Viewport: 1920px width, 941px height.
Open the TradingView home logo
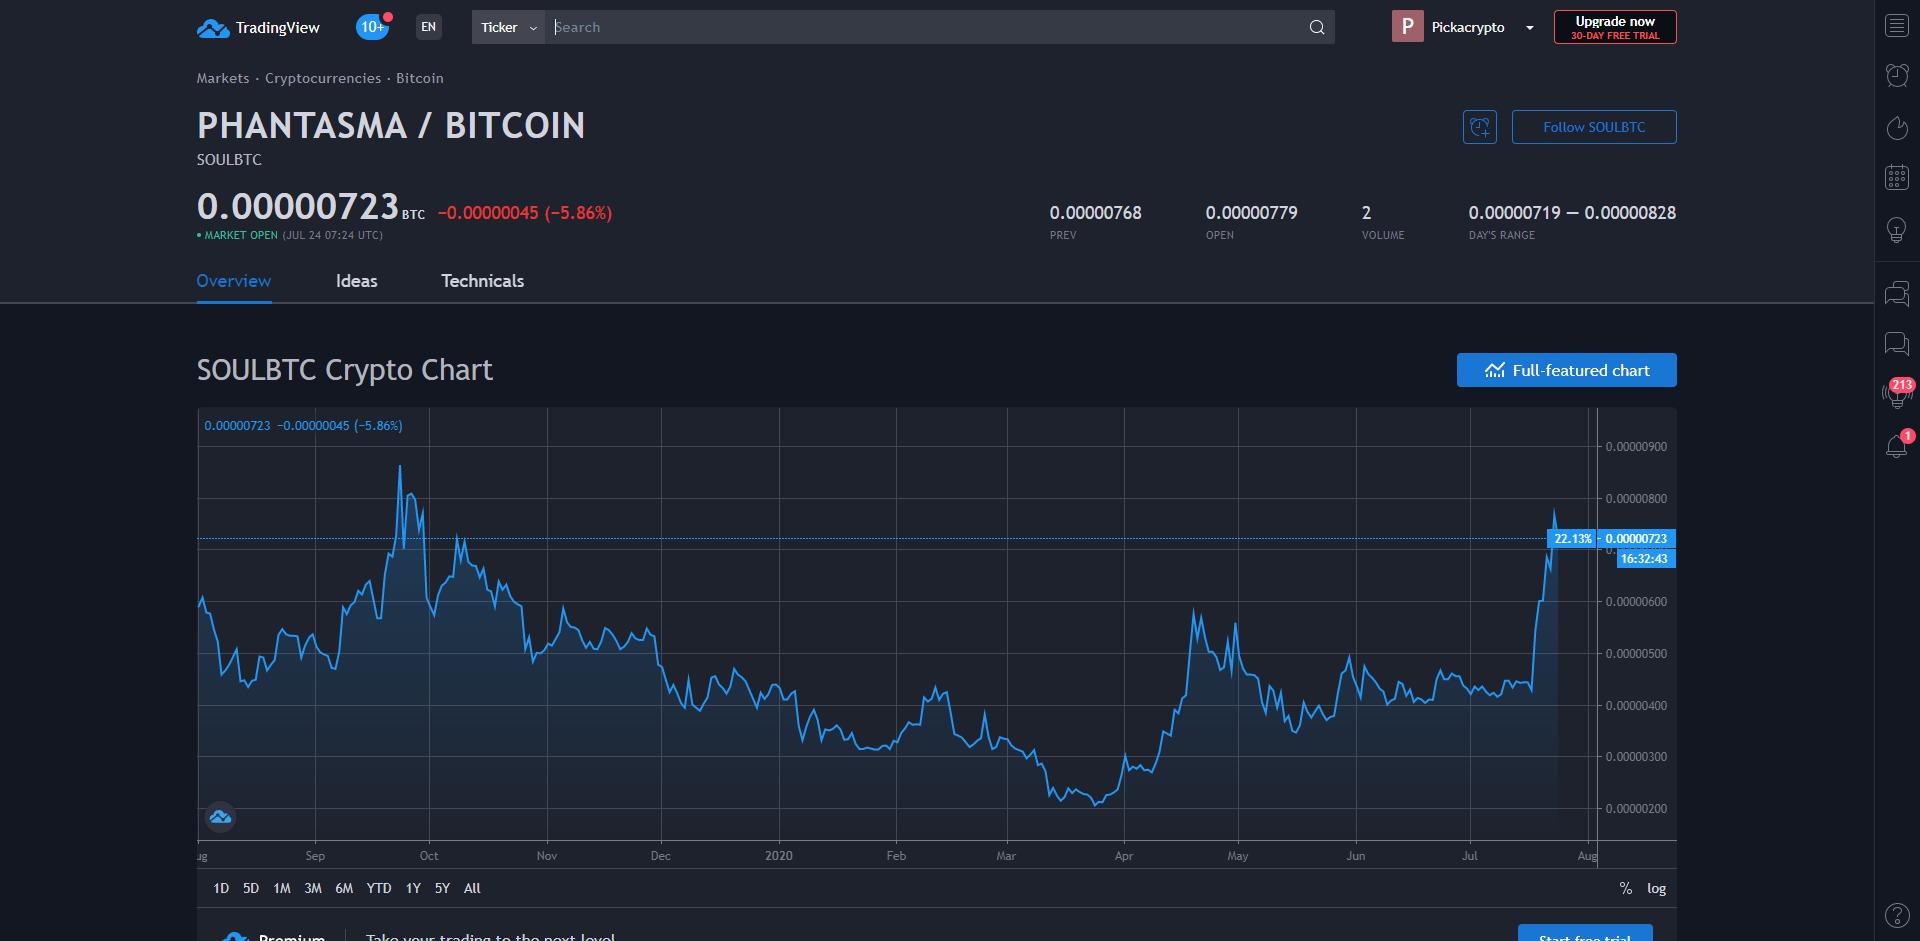(x=258, y=27)
